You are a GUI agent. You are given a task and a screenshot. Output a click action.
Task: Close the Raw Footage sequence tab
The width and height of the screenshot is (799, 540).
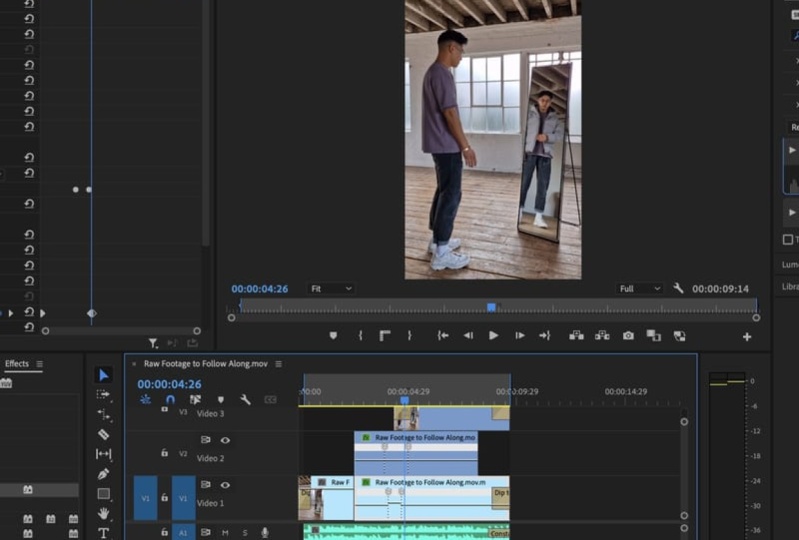[134, 364]
